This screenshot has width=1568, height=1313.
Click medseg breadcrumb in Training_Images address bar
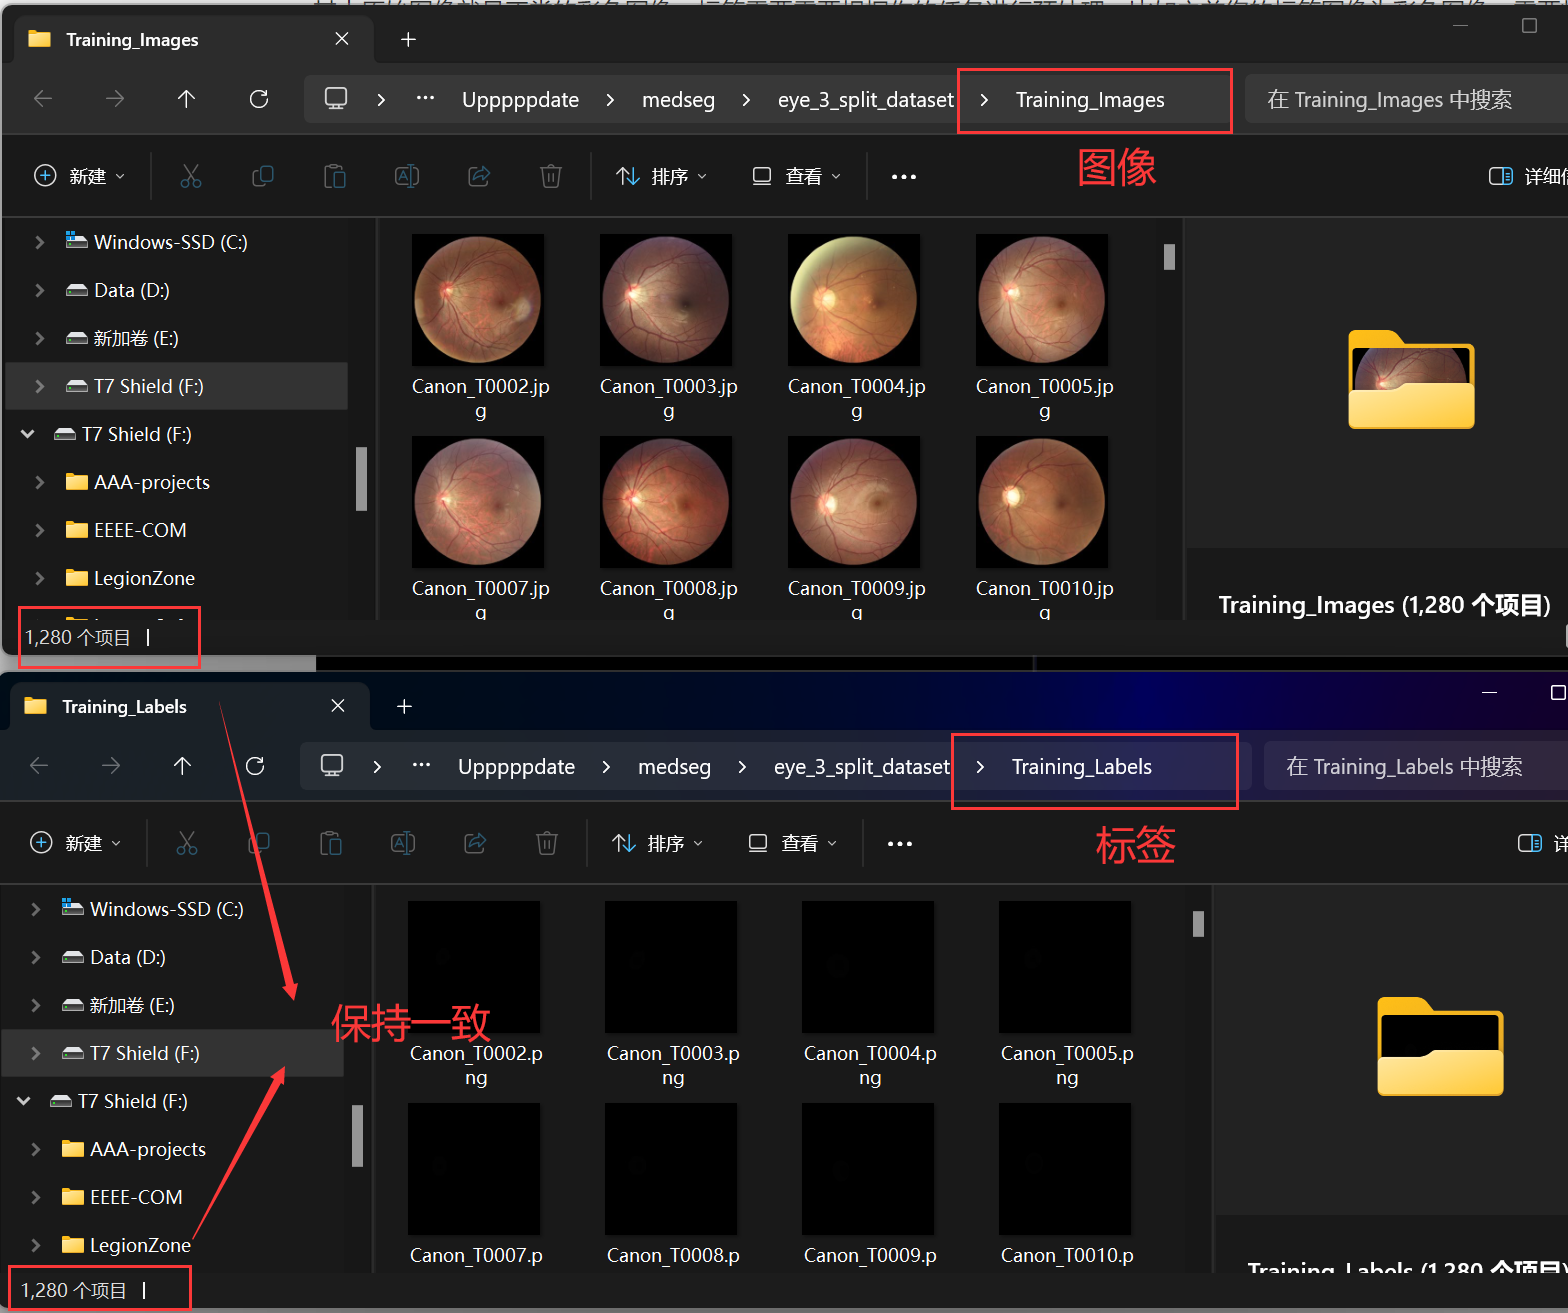(678, 100)
